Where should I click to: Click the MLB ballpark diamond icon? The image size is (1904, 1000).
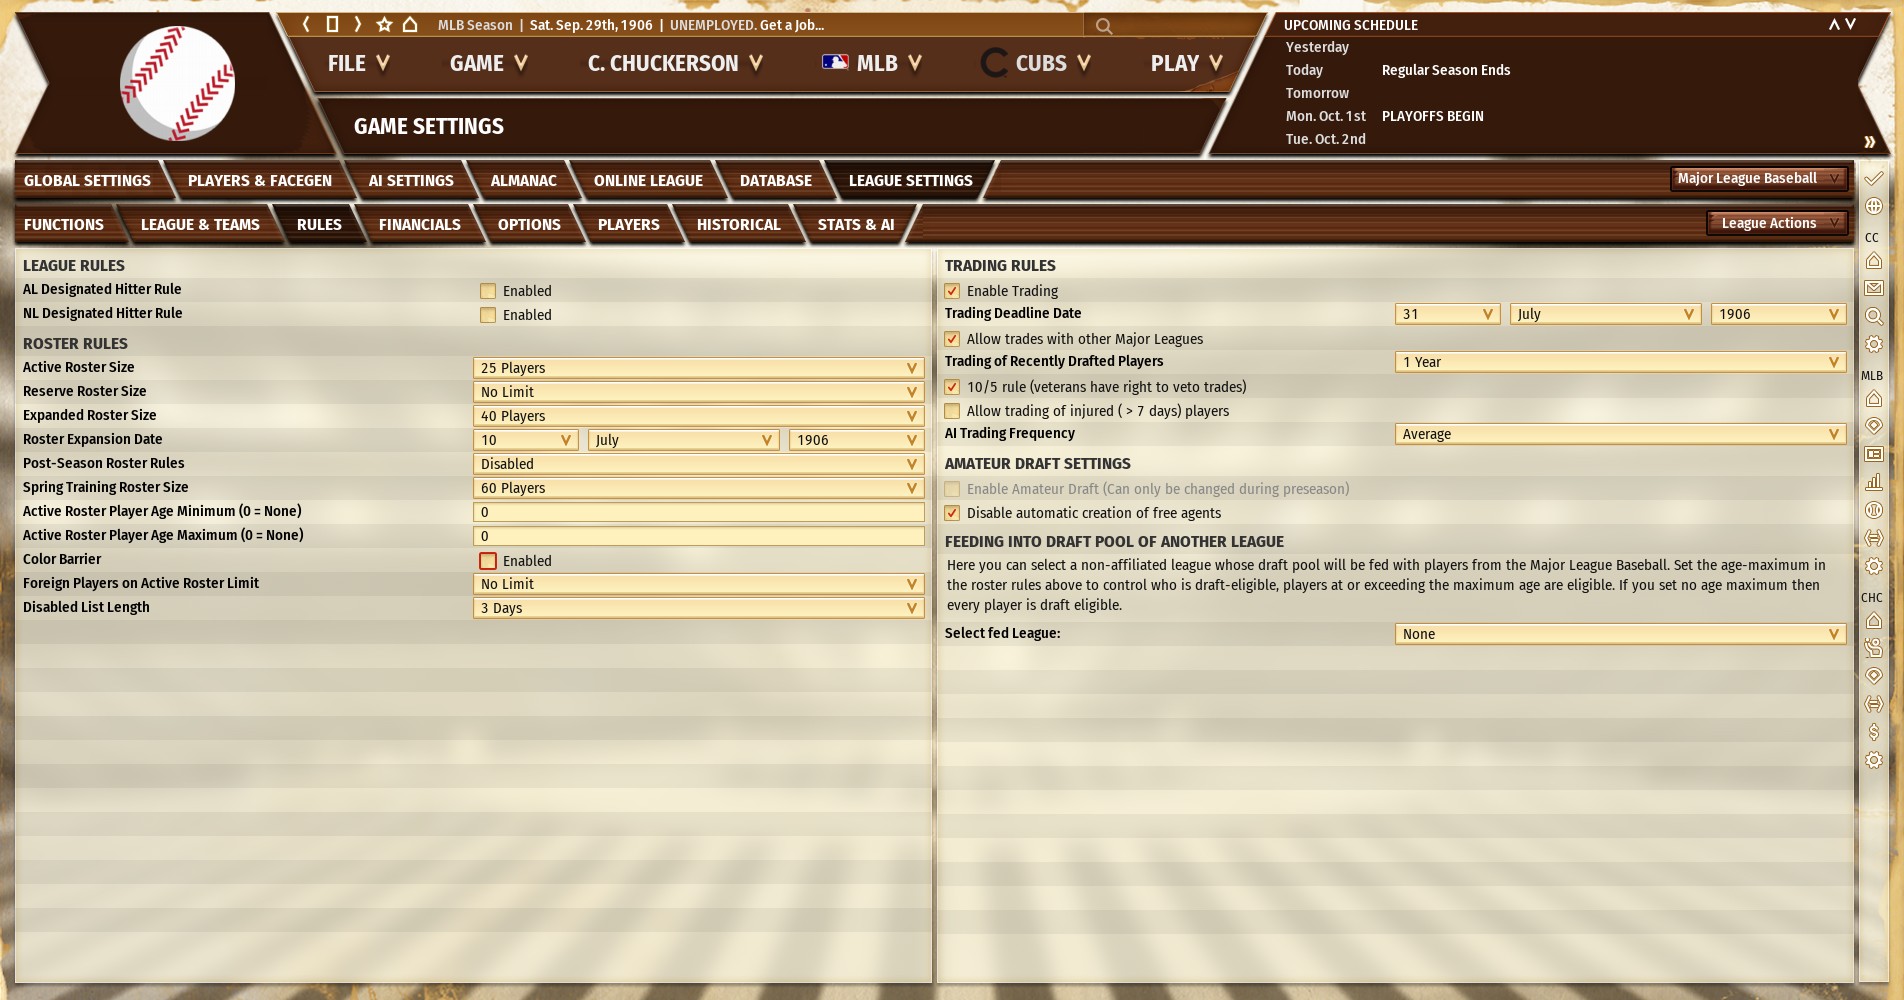[x=1874, y=426]
